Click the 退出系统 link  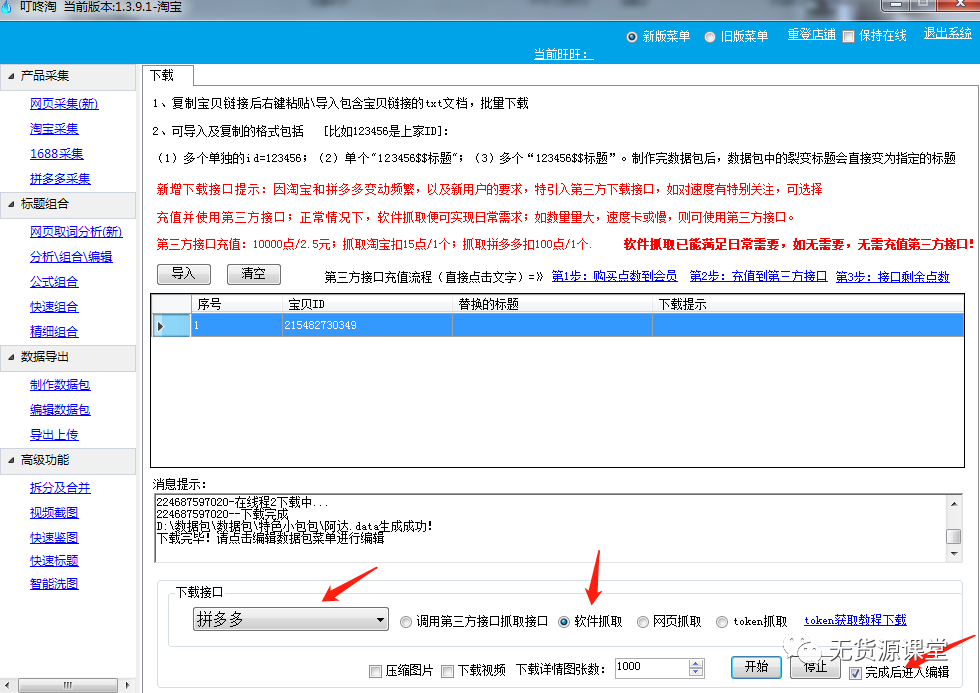(x=948, y=34)
